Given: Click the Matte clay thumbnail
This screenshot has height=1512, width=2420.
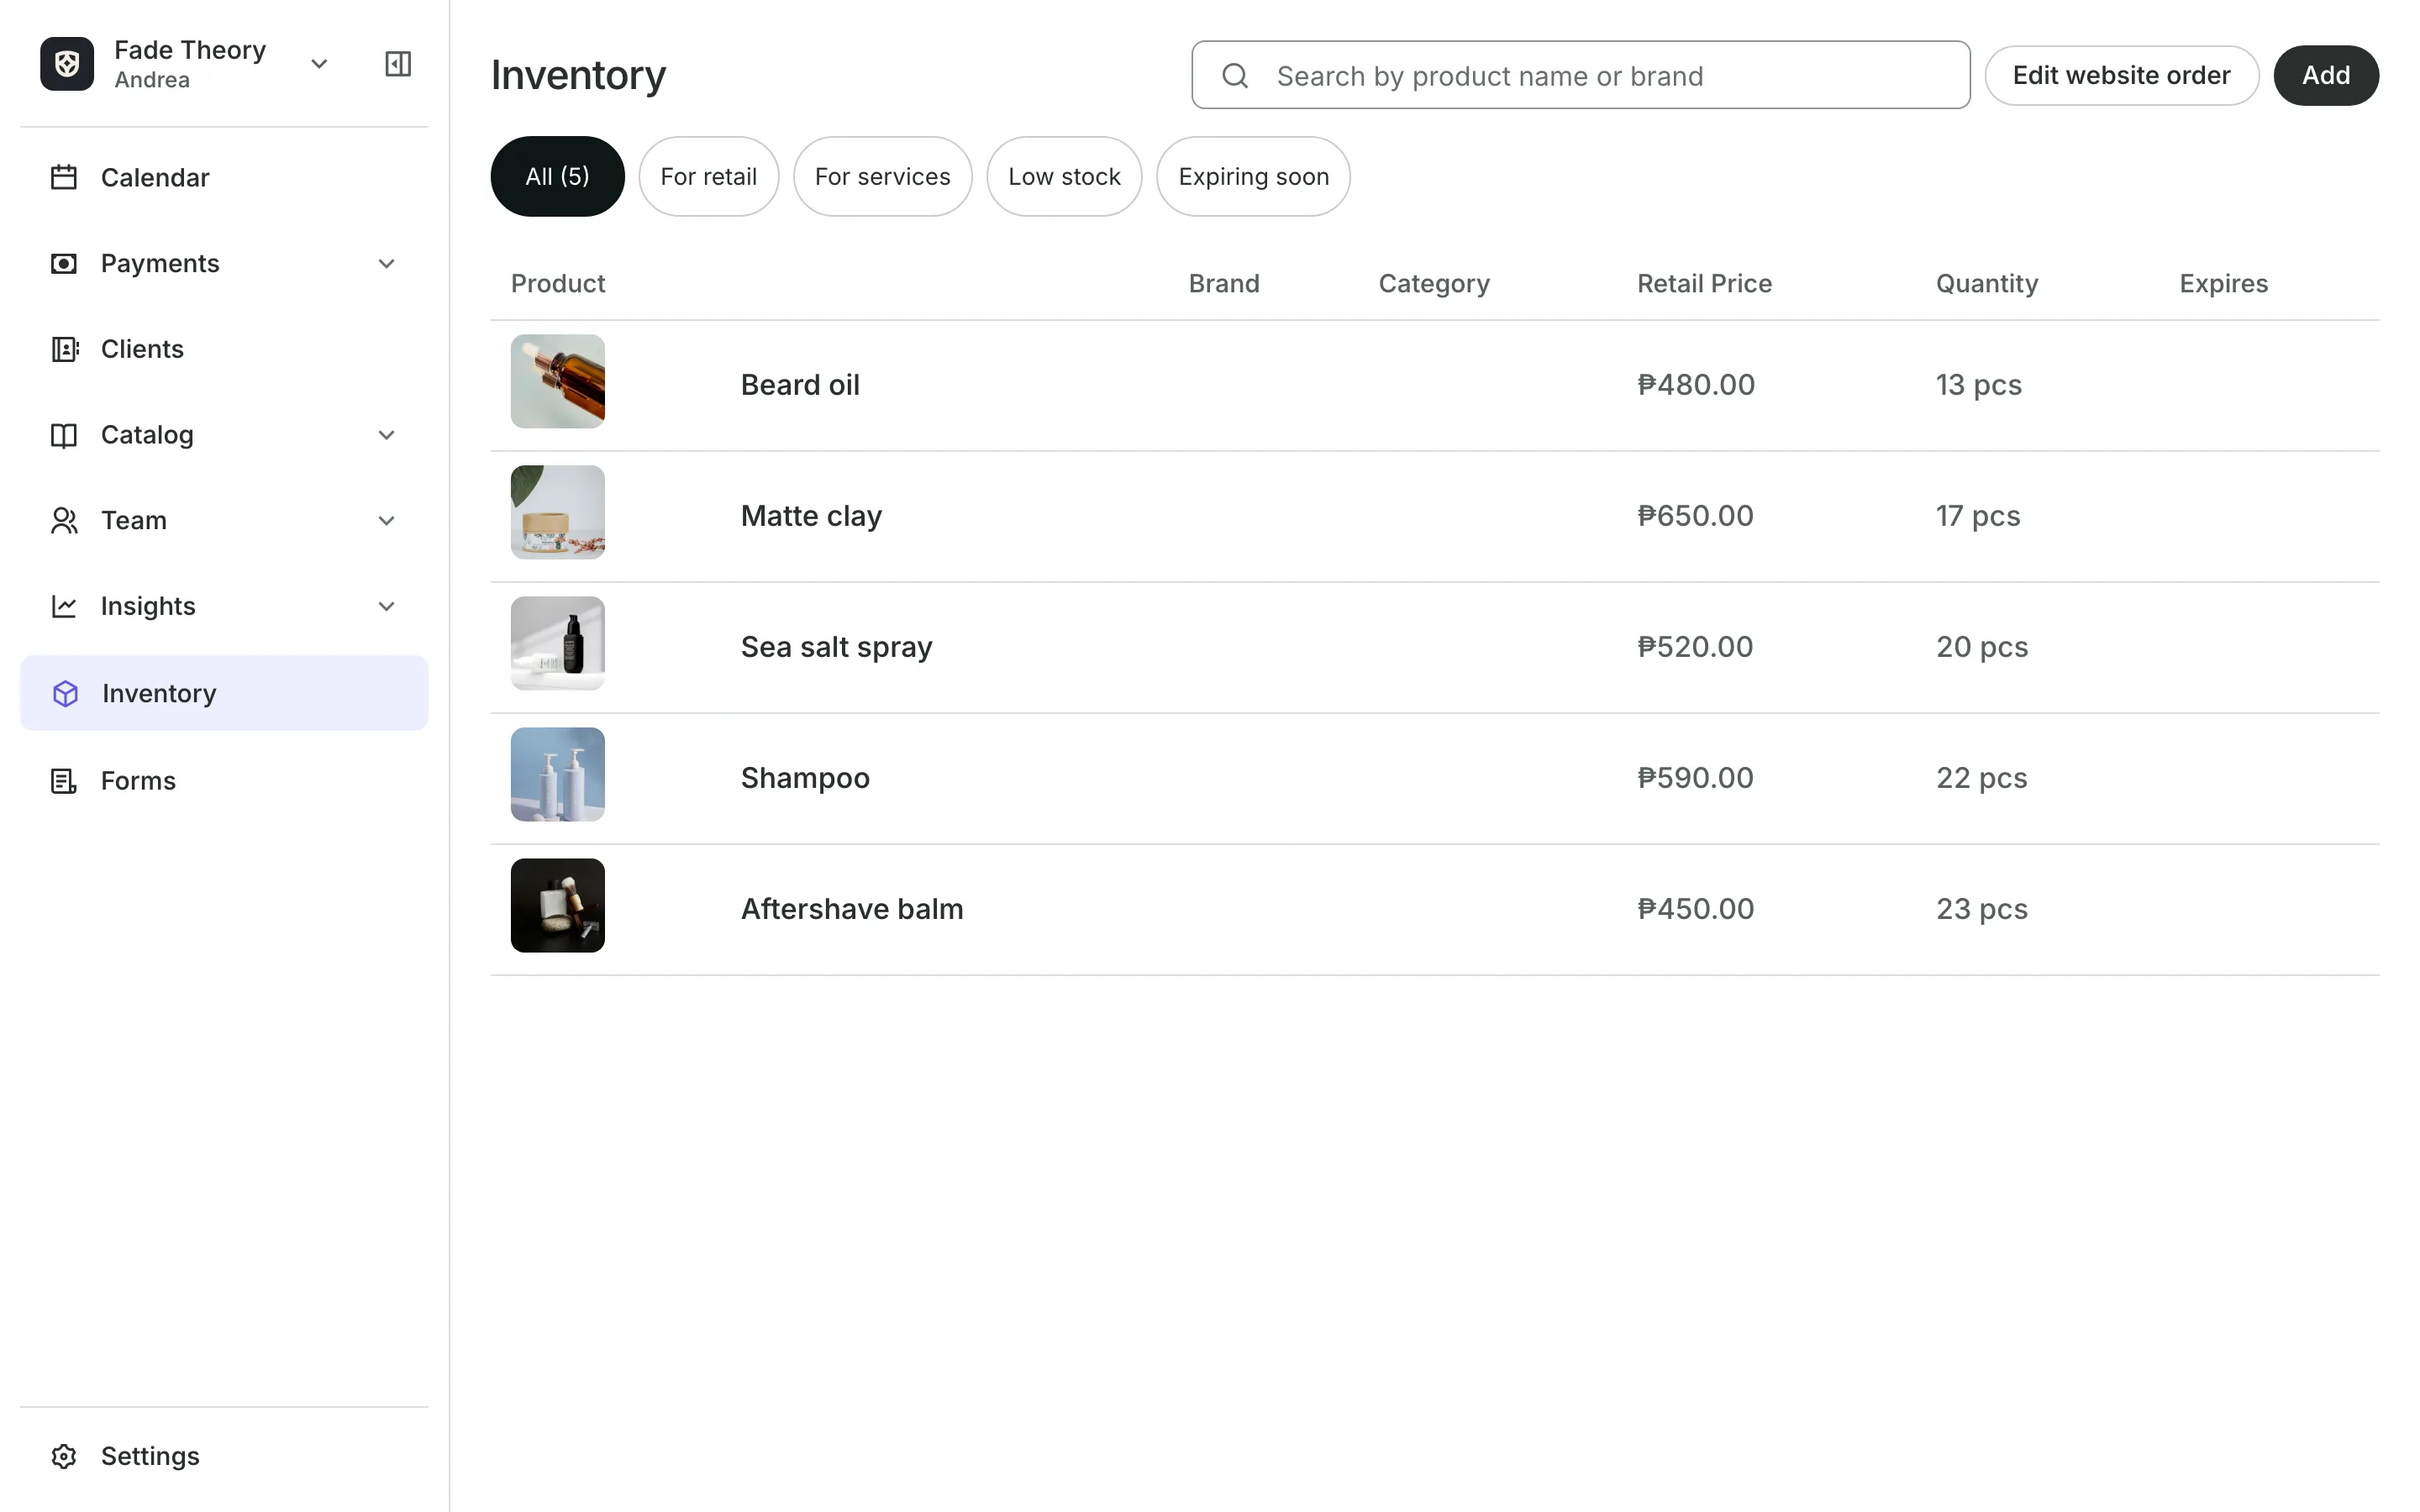Looking at the screenshot, I should (x=558, y=512).
